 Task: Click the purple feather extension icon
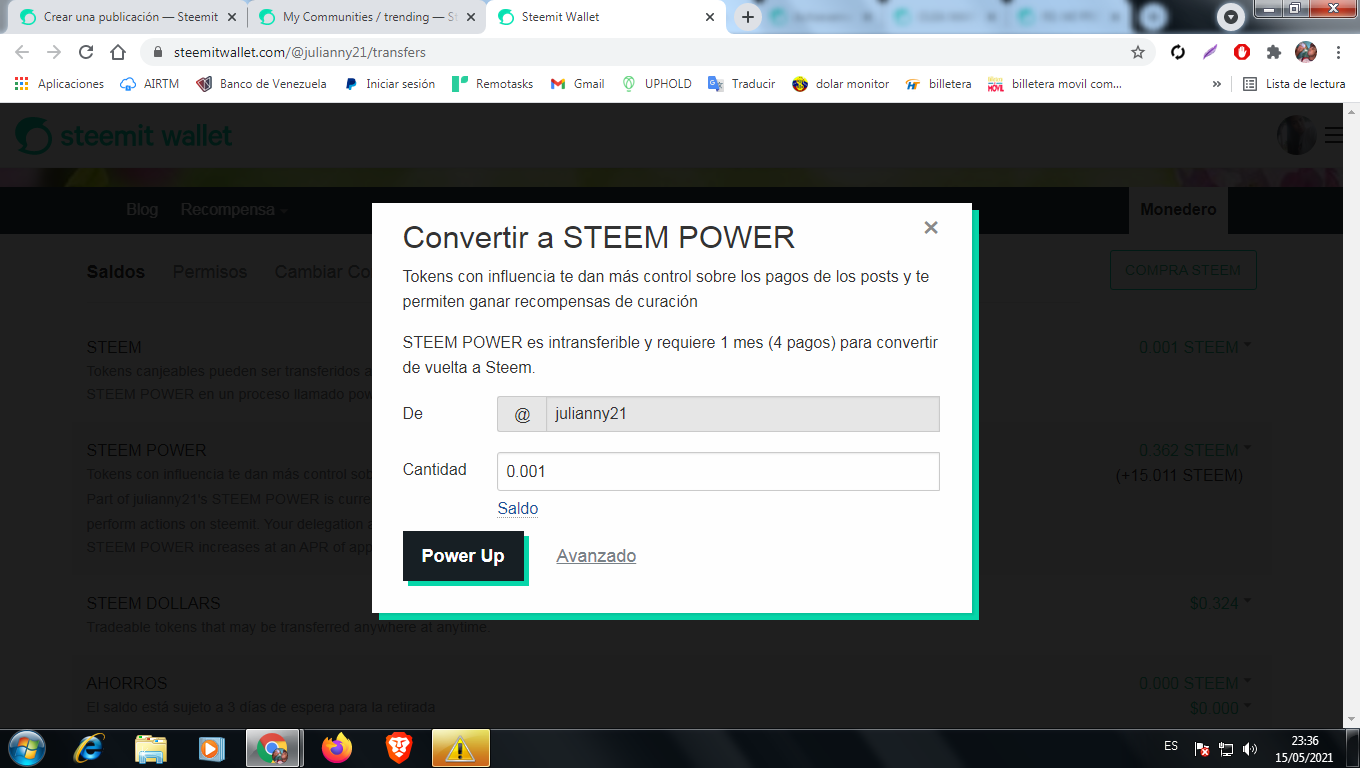coord(1210,52)
